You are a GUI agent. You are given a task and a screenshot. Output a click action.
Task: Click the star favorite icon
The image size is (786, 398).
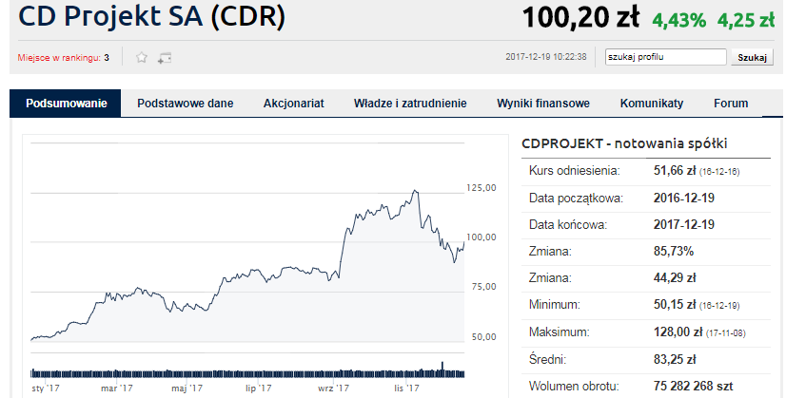click(142, 58)
